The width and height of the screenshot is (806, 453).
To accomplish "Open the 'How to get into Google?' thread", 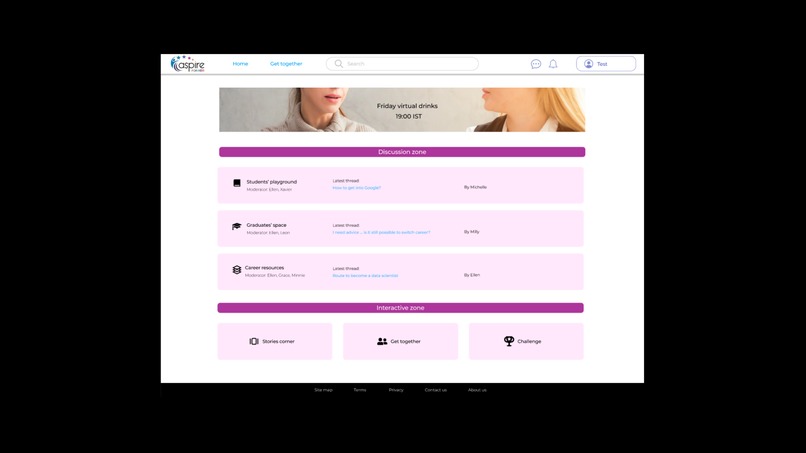I will pyautogui.click(x=357, y=188).
